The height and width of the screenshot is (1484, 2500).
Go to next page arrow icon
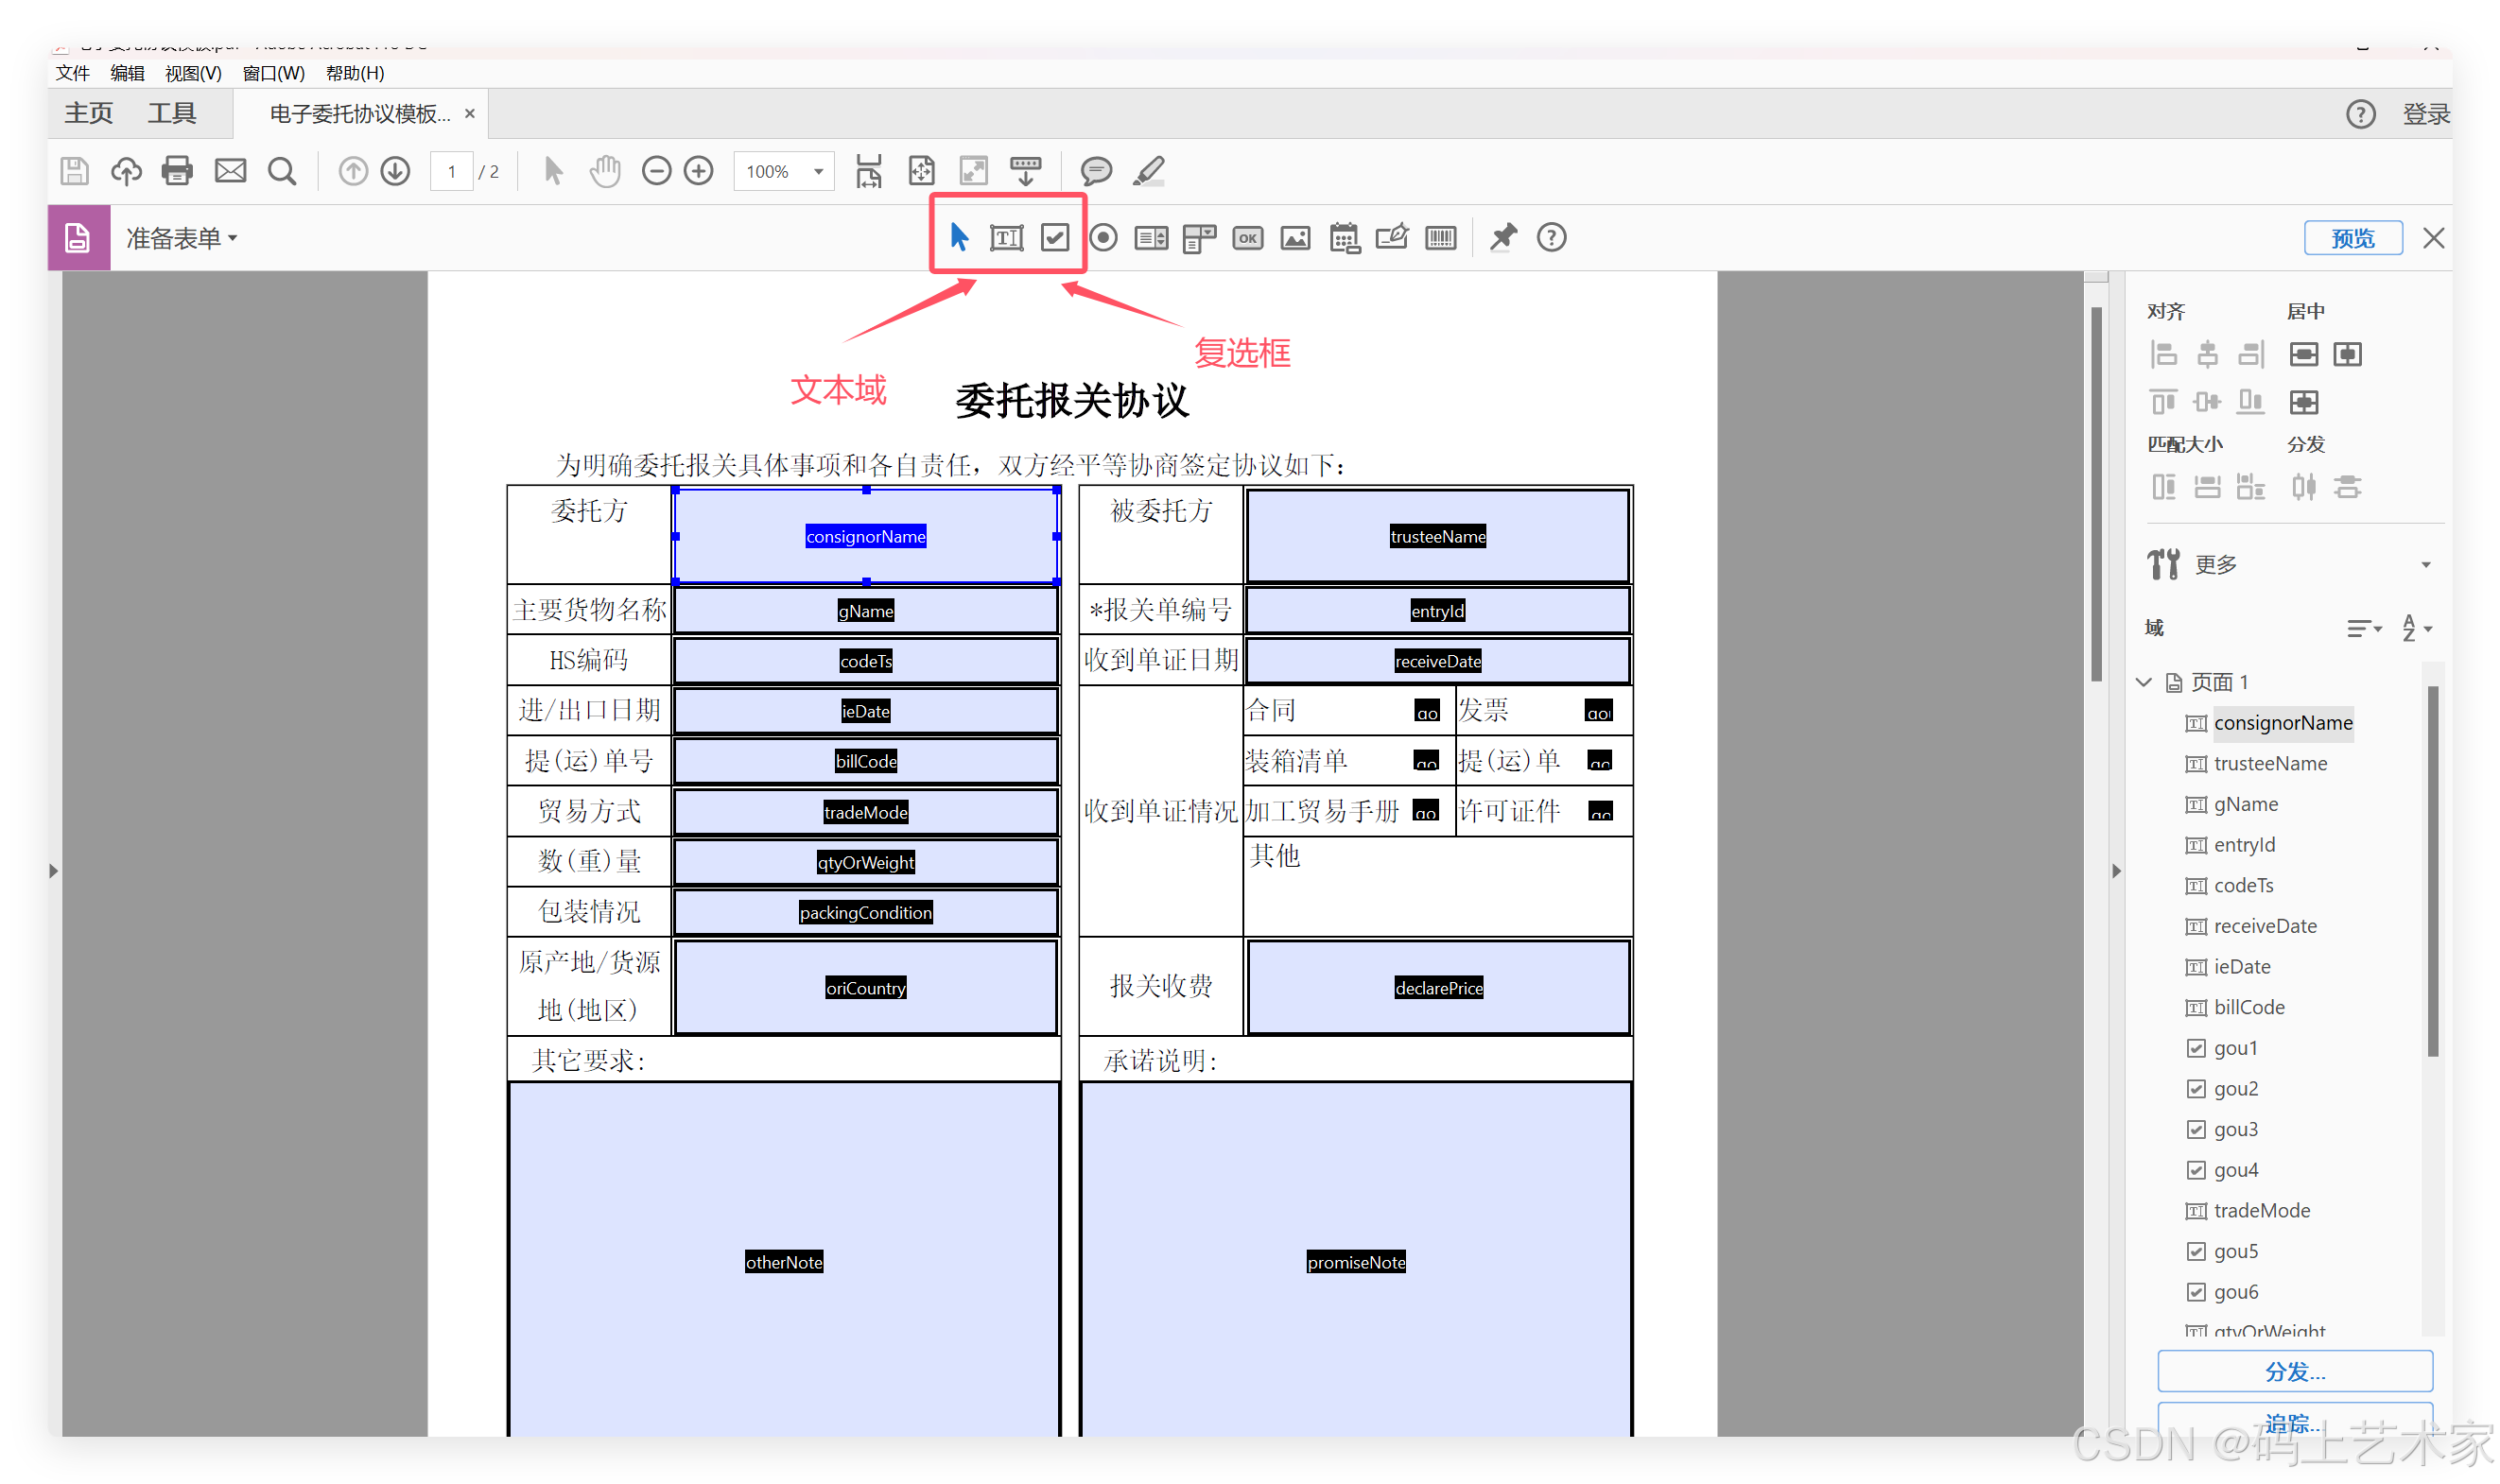pos(396,171)
